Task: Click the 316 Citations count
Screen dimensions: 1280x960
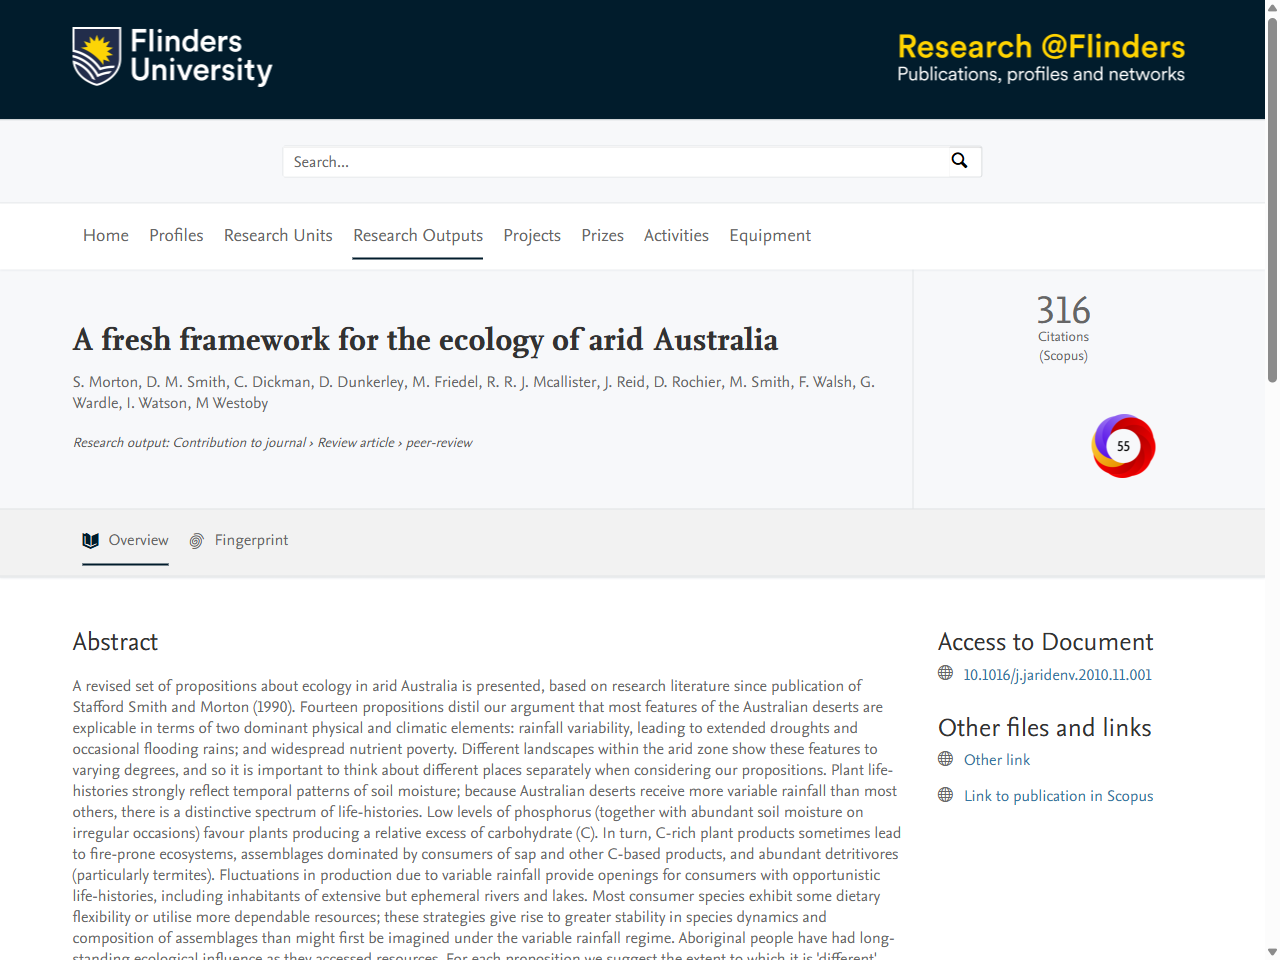Action: click(1063, 311)
